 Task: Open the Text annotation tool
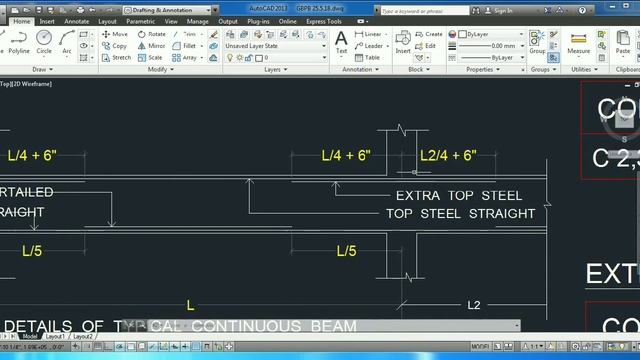click(341, 42)
